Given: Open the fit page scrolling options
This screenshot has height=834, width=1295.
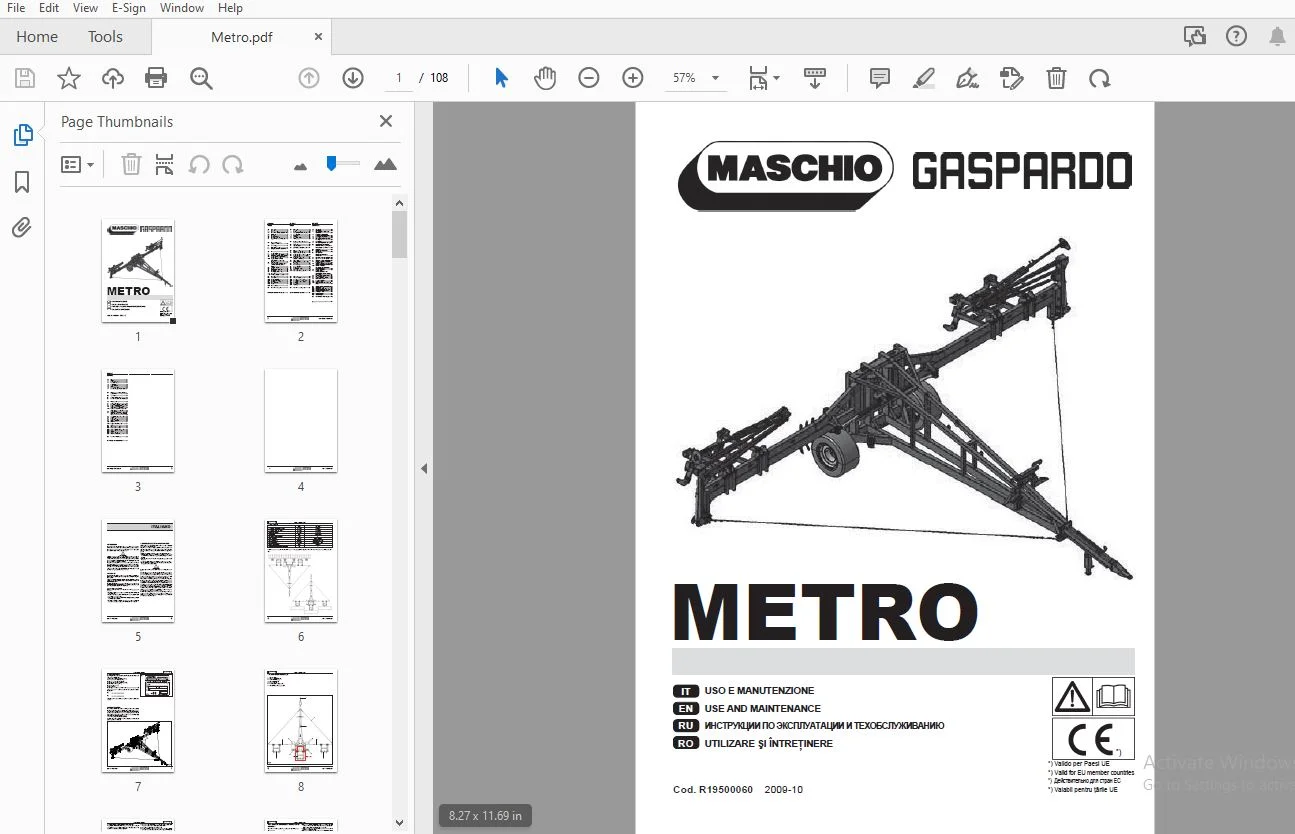Looking at the screenshot, I should pos(764,78).
